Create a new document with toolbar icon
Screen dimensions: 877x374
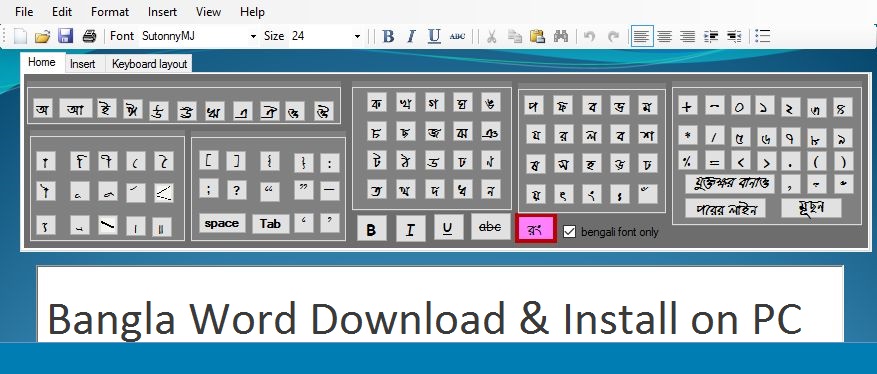coord(20,37)
